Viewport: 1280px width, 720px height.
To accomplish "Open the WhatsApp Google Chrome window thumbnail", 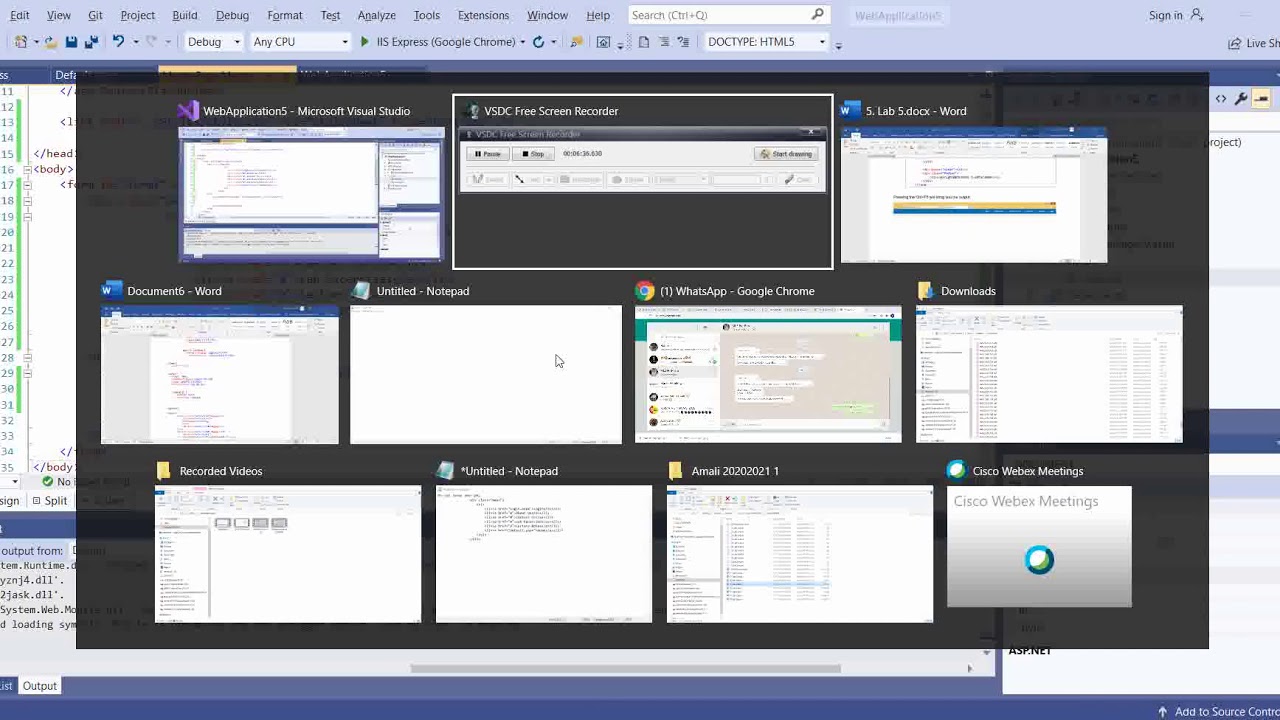I will pos(768,374).
